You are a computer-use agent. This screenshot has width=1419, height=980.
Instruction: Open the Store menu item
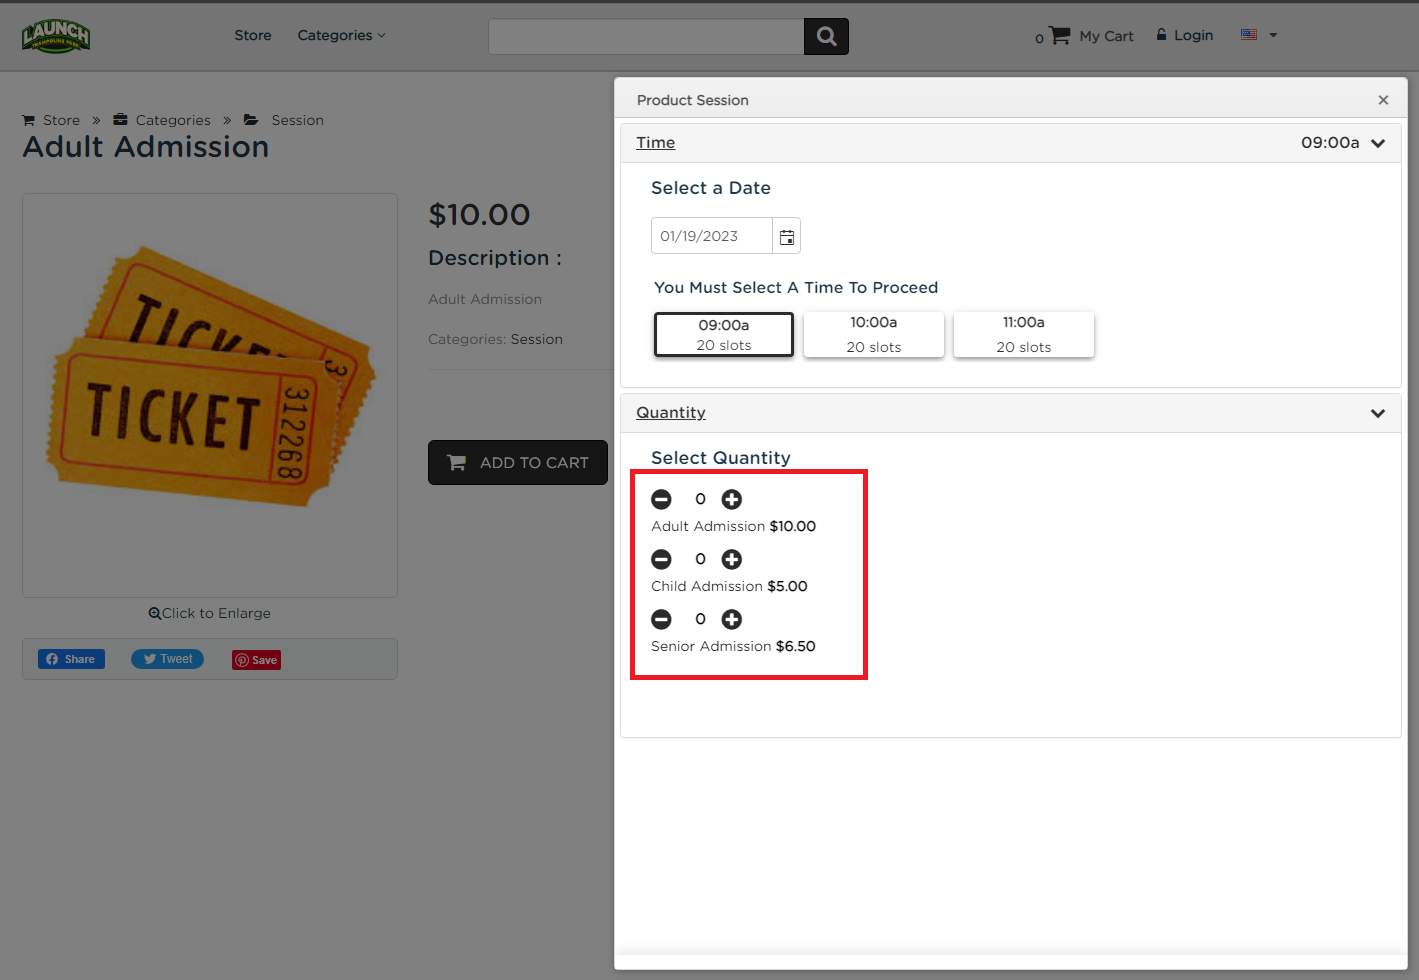[252, 35]
